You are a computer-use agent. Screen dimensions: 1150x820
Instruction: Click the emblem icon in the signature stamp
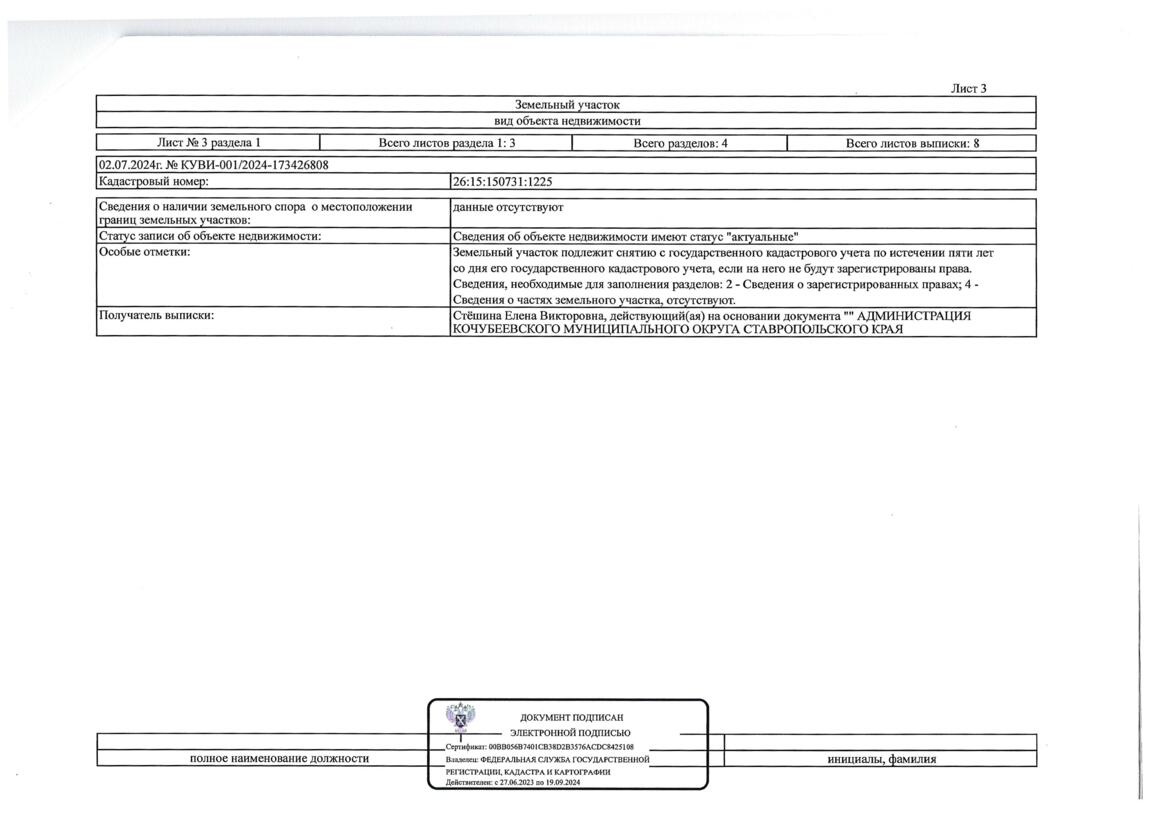tap(460, 718)
